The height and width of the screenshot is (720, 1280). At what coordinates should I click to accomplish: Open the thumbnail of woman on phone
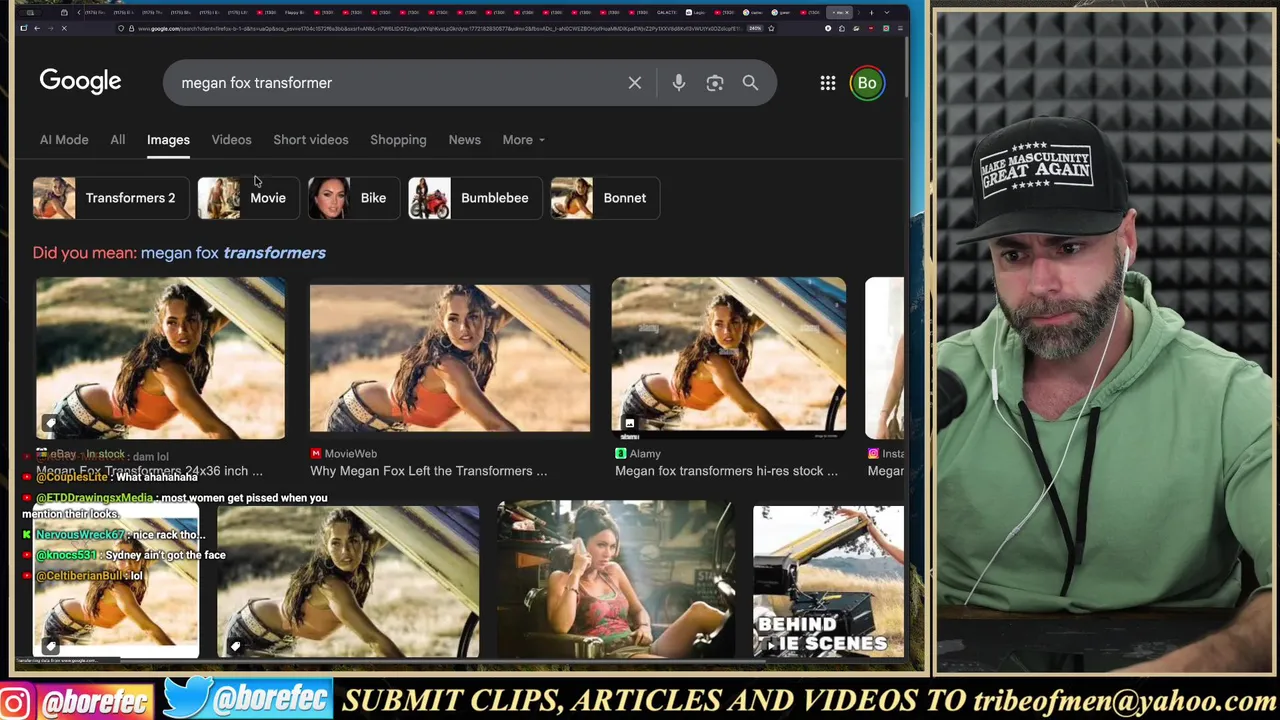coord(615,580)
